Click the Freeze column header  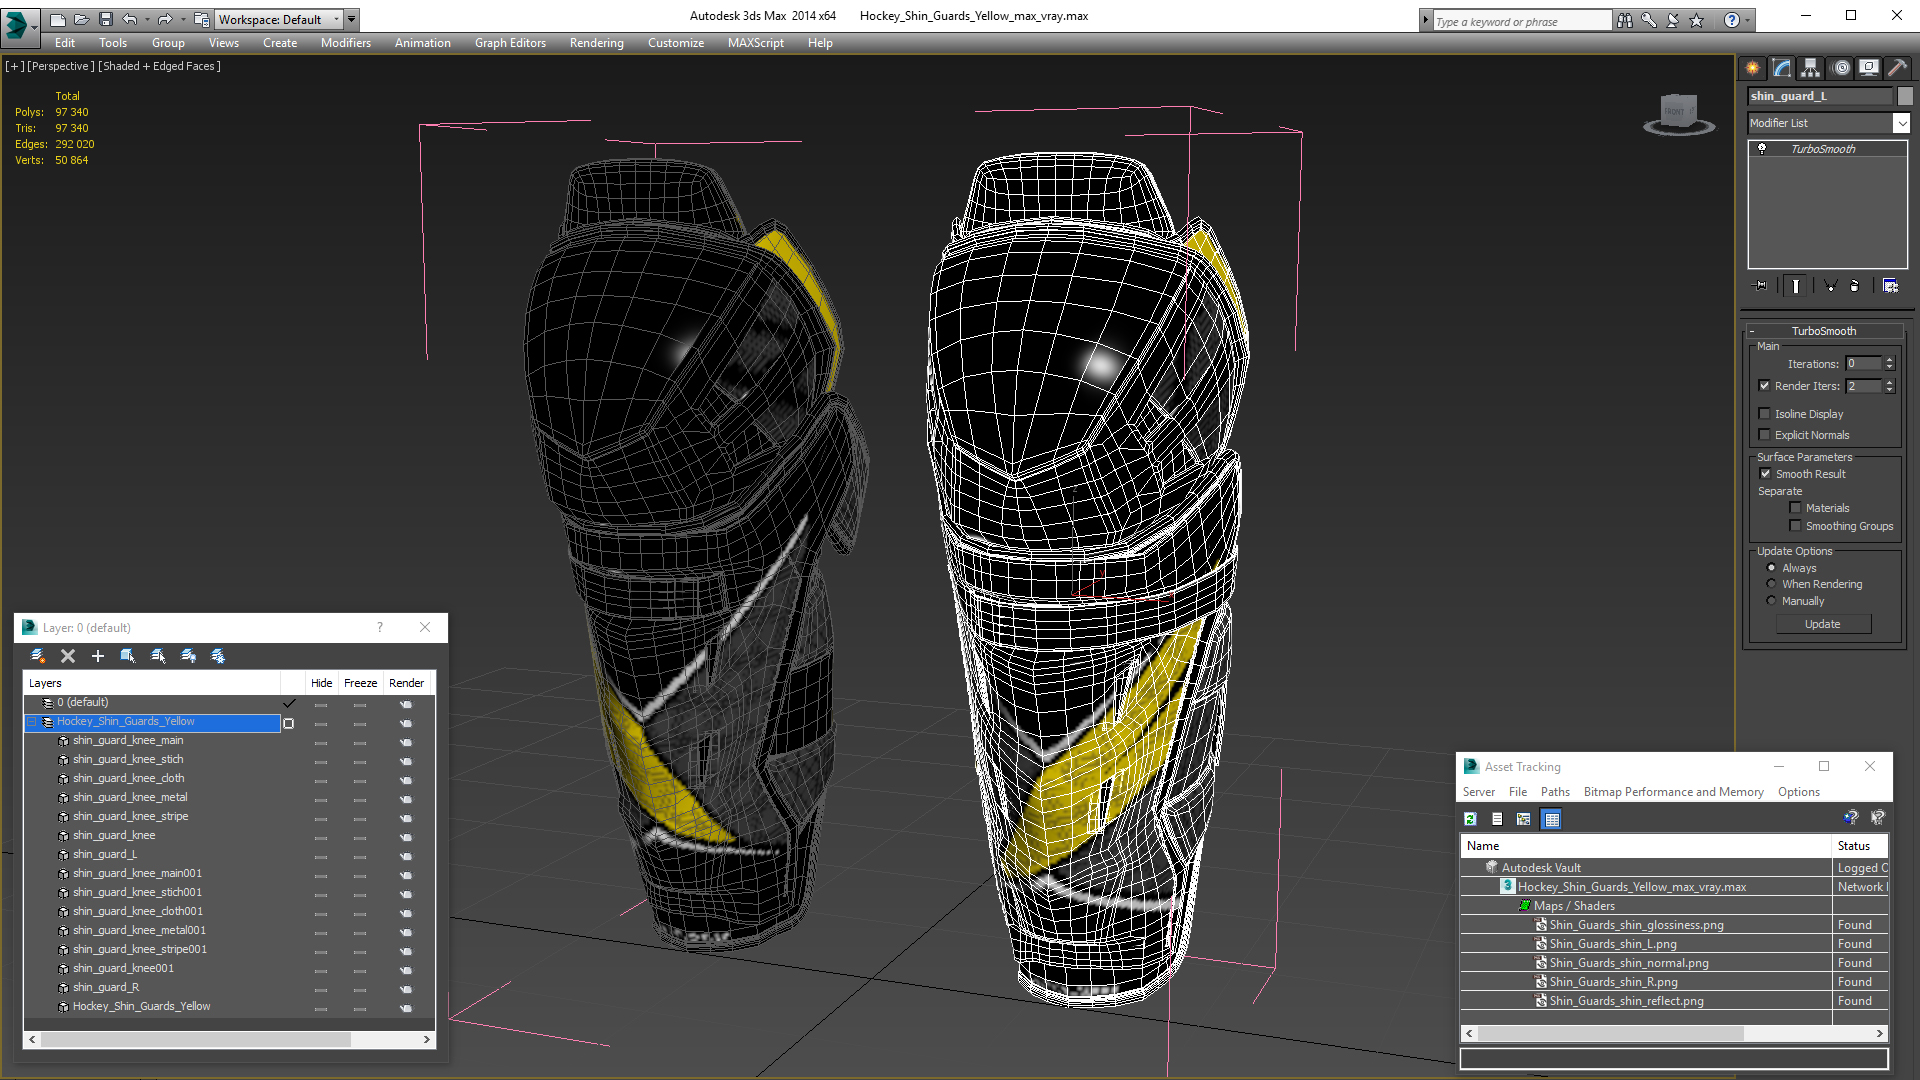(360, 683)
